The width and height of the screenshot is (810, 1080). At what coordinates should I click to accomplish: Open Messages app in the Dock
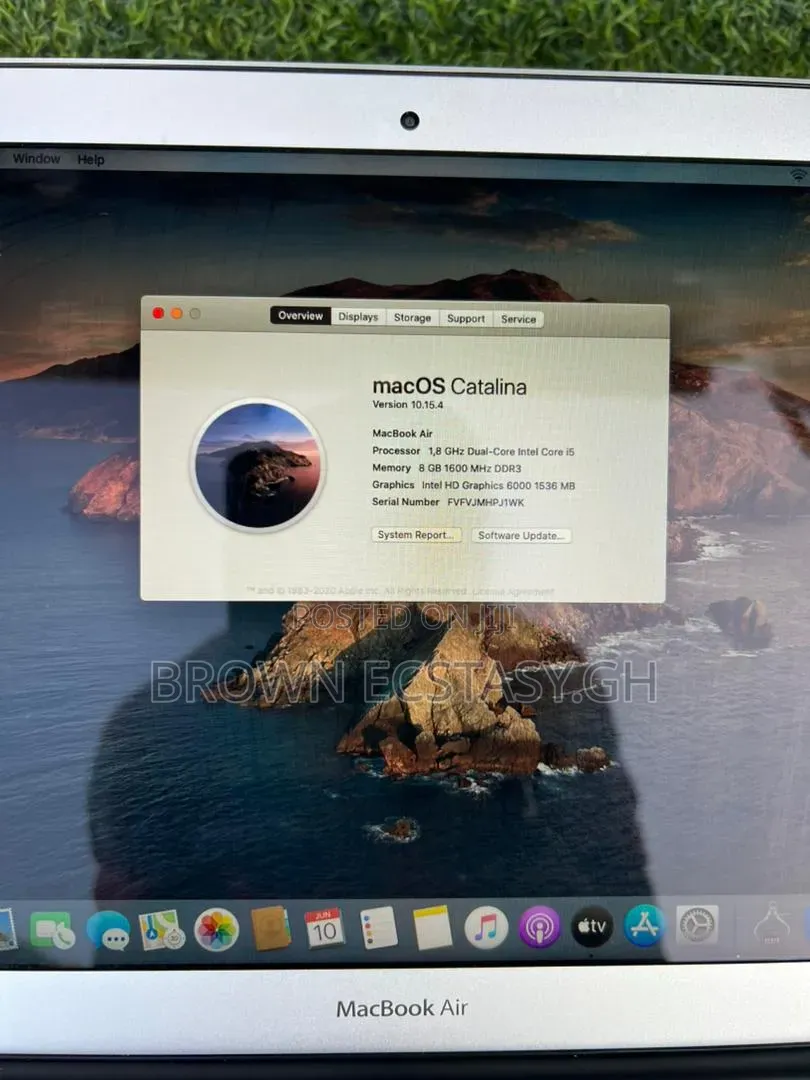pyautogui.click(x=108, y=931)
